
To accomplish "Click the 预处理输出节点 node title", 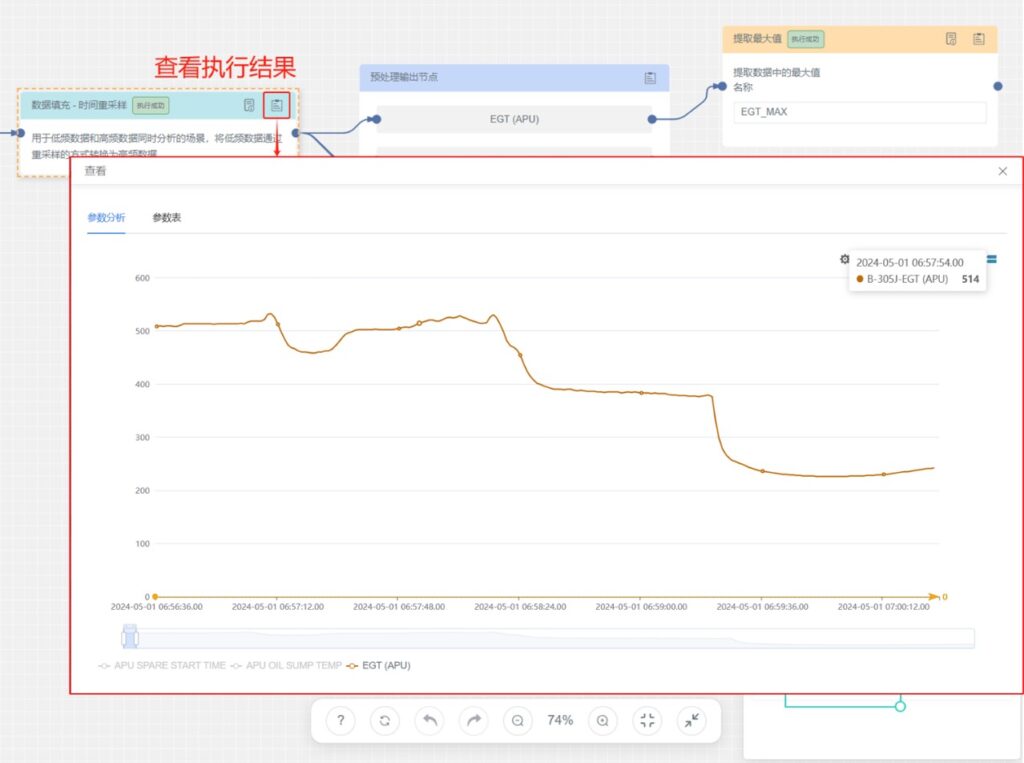I will (404, 77).
